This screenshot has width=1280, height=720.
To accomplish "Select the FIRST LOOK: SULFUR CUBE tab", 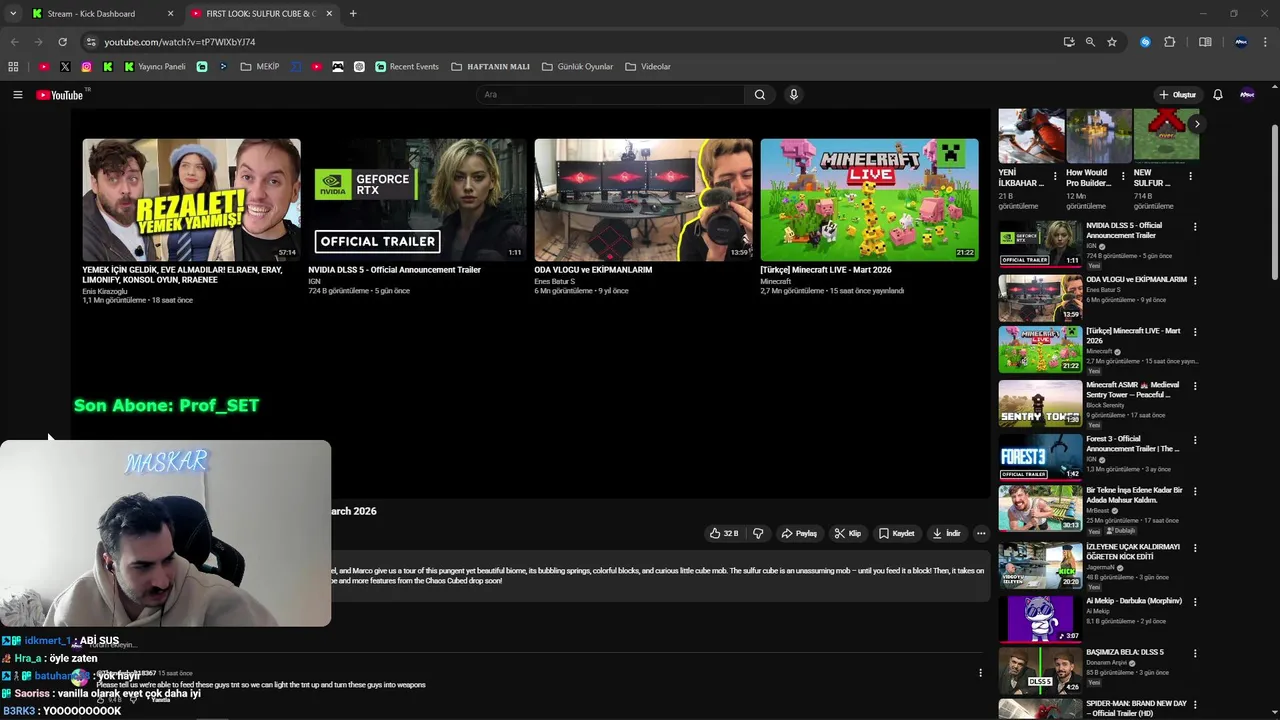I will click(x=260, y=14).
